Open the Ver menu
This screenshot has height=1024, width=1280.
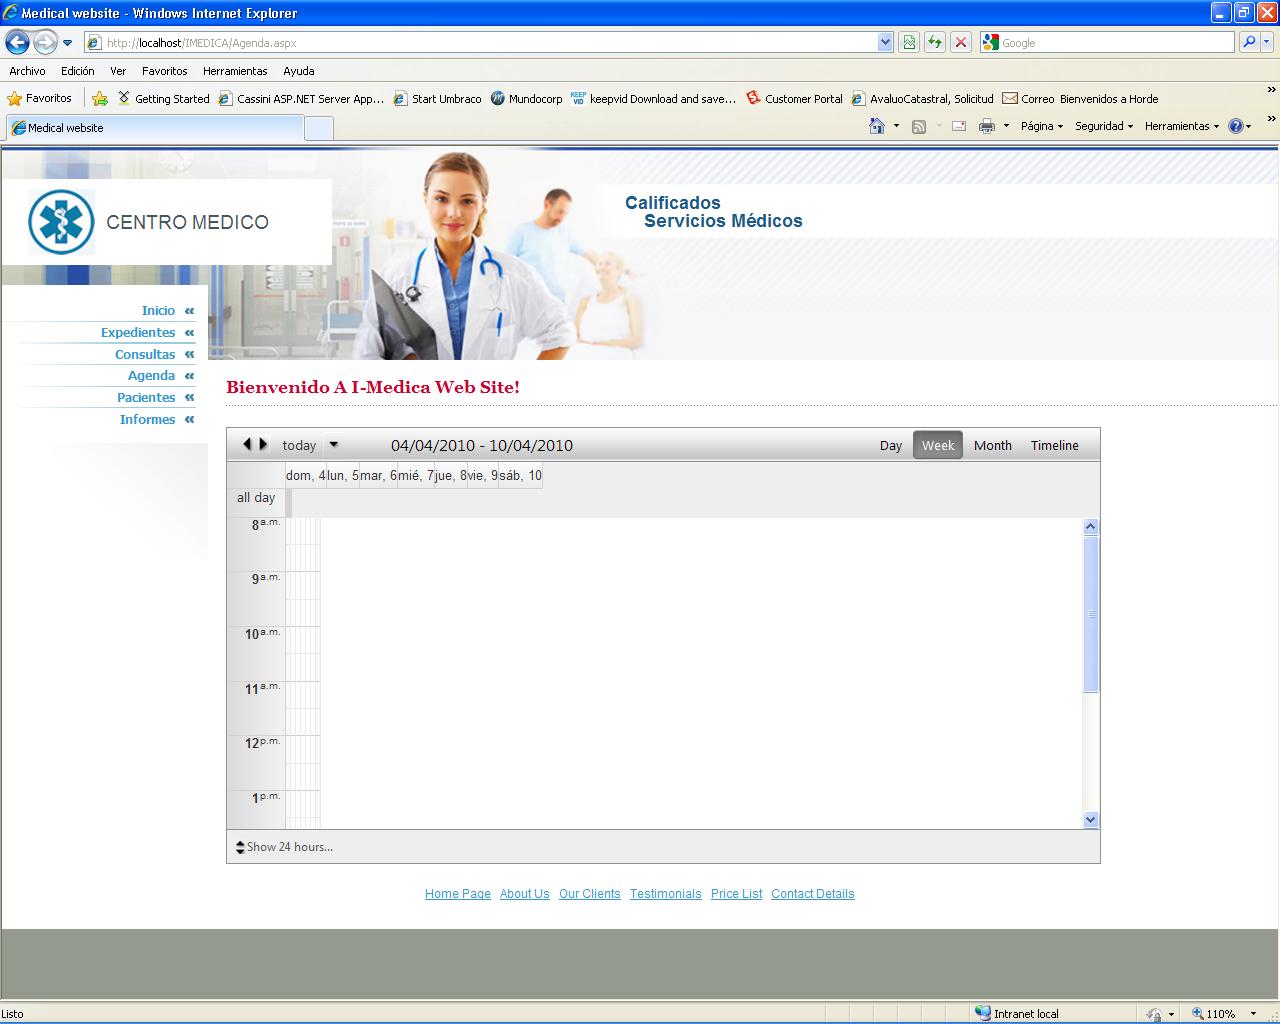coord(118,71)
